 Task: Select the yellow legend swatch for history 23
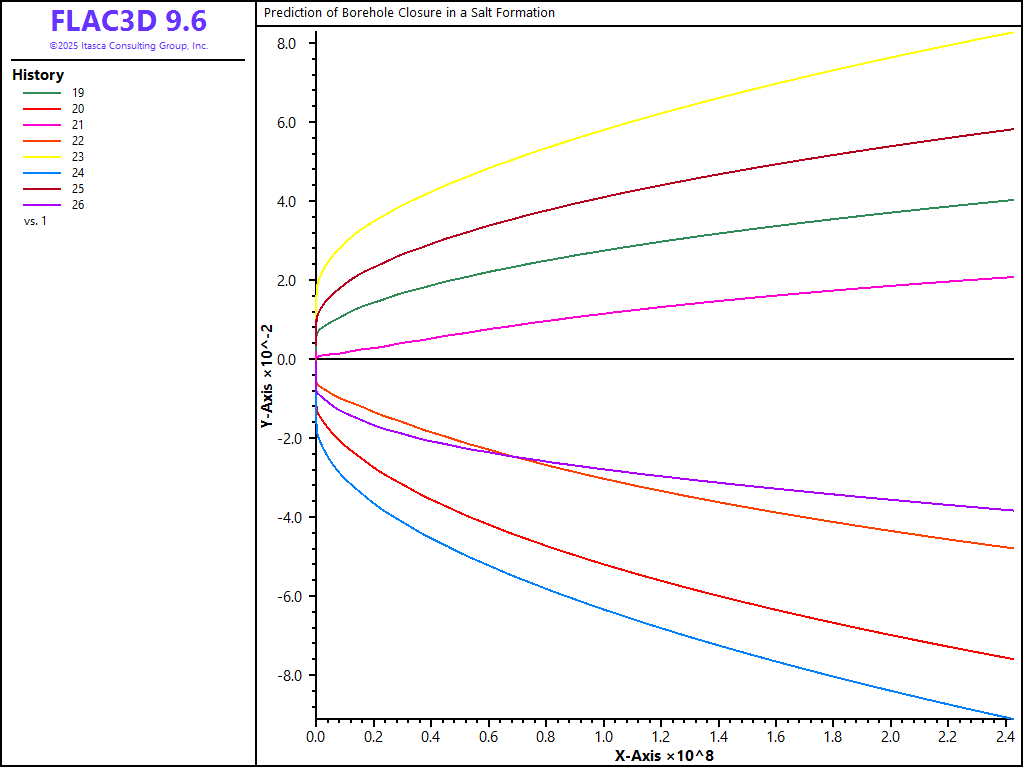coord(41,157)
